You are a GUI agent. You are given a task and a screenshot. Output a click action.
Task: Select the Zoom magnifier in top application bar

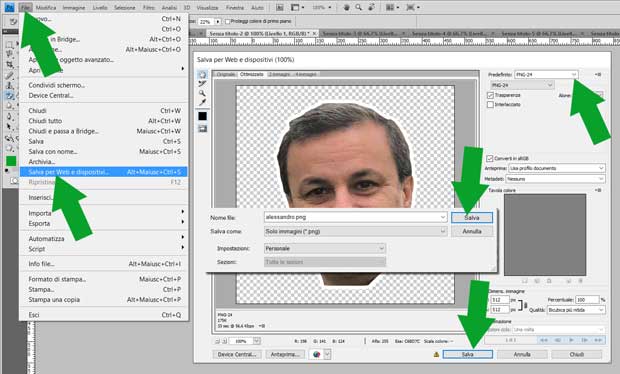pyautogui.click(x=359, y=7)
